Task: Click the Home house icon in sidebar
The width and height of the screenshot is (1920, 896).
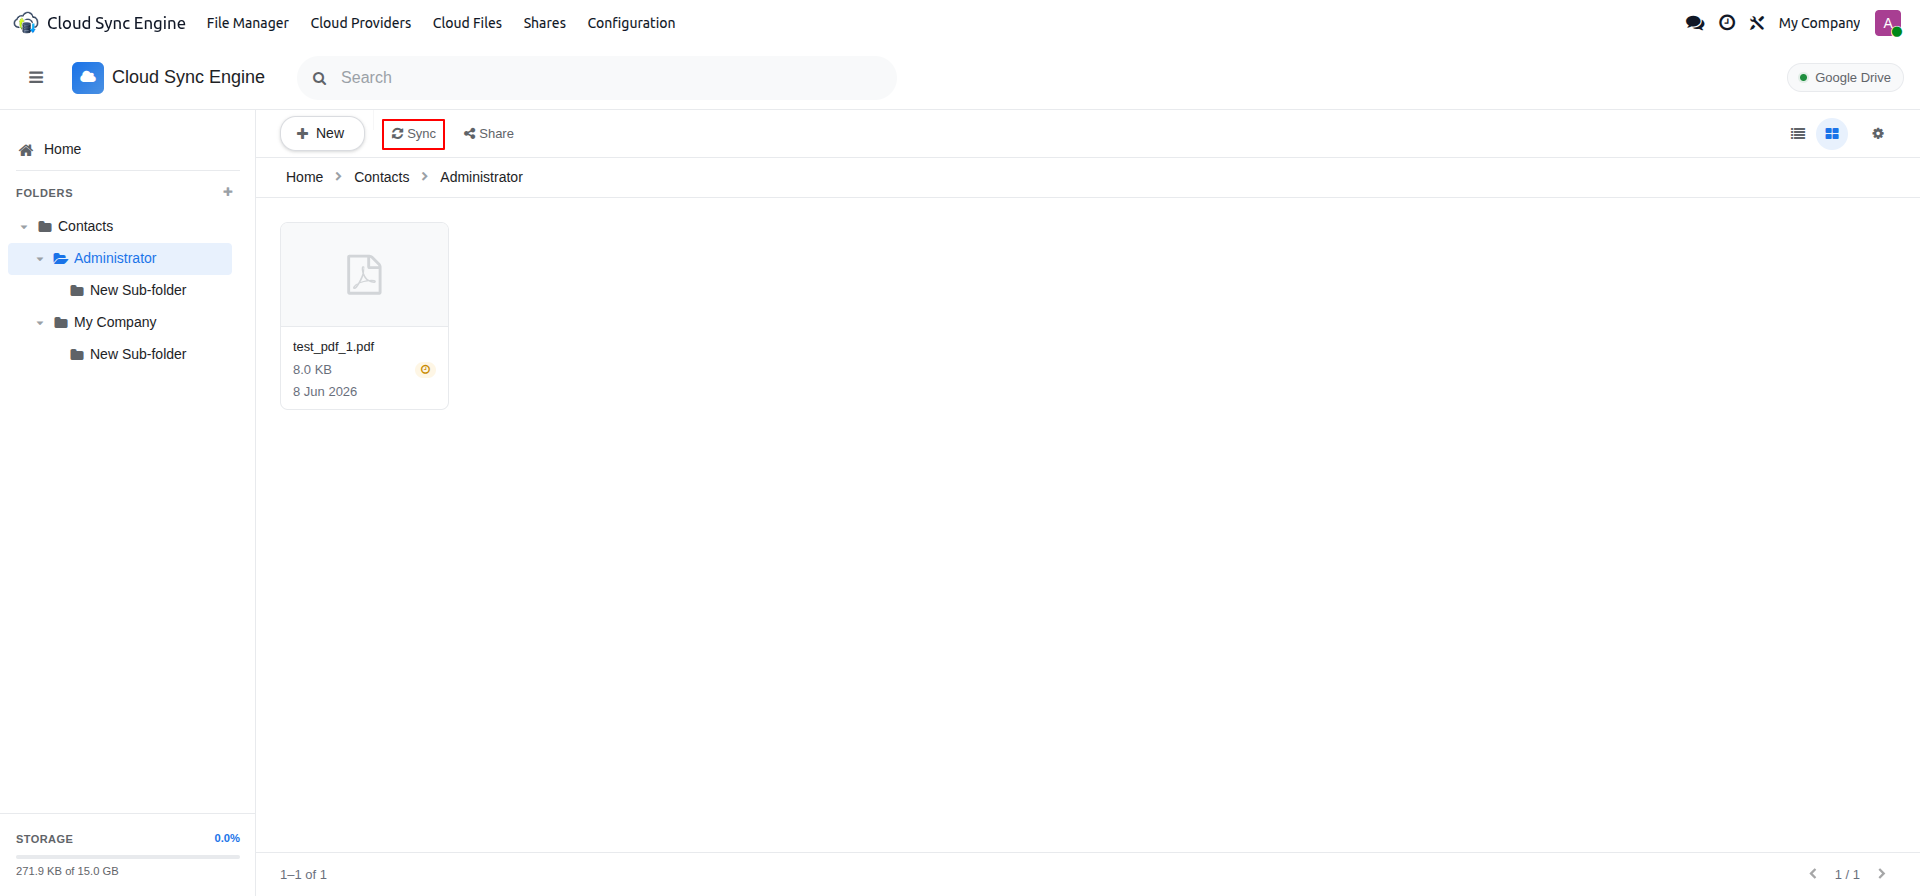Action: (x=26, y=150)
